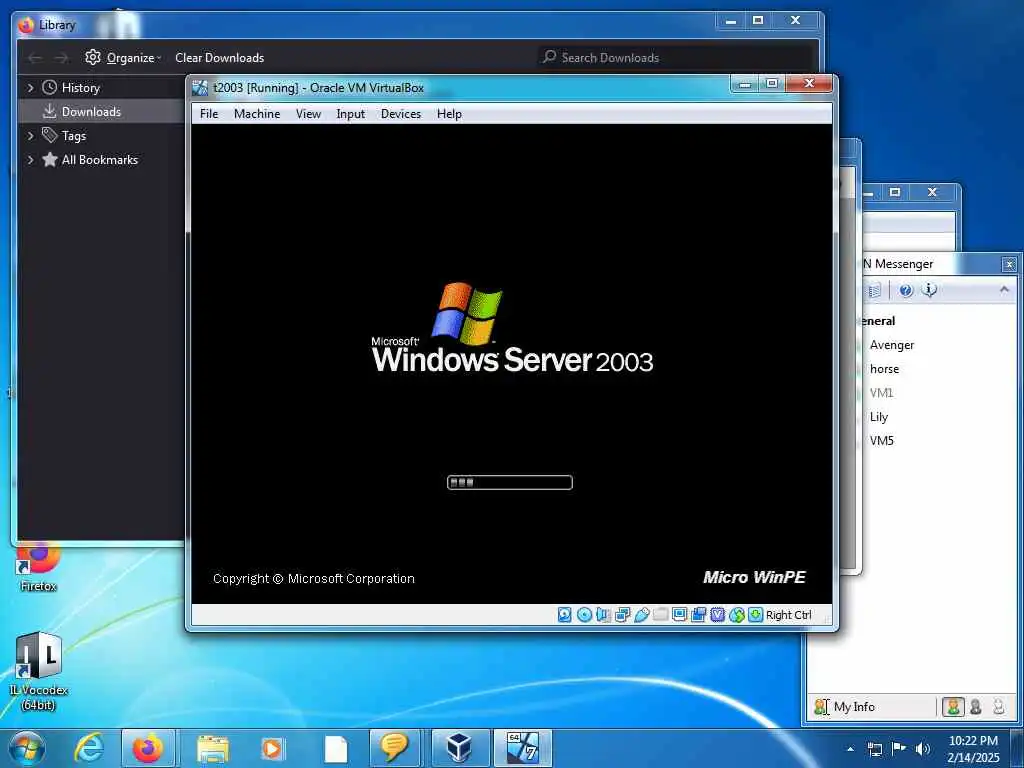This screenshot has height=768, width=1024.
Task: Select contact VM1 in Messenger
Action: coord(881,393)
